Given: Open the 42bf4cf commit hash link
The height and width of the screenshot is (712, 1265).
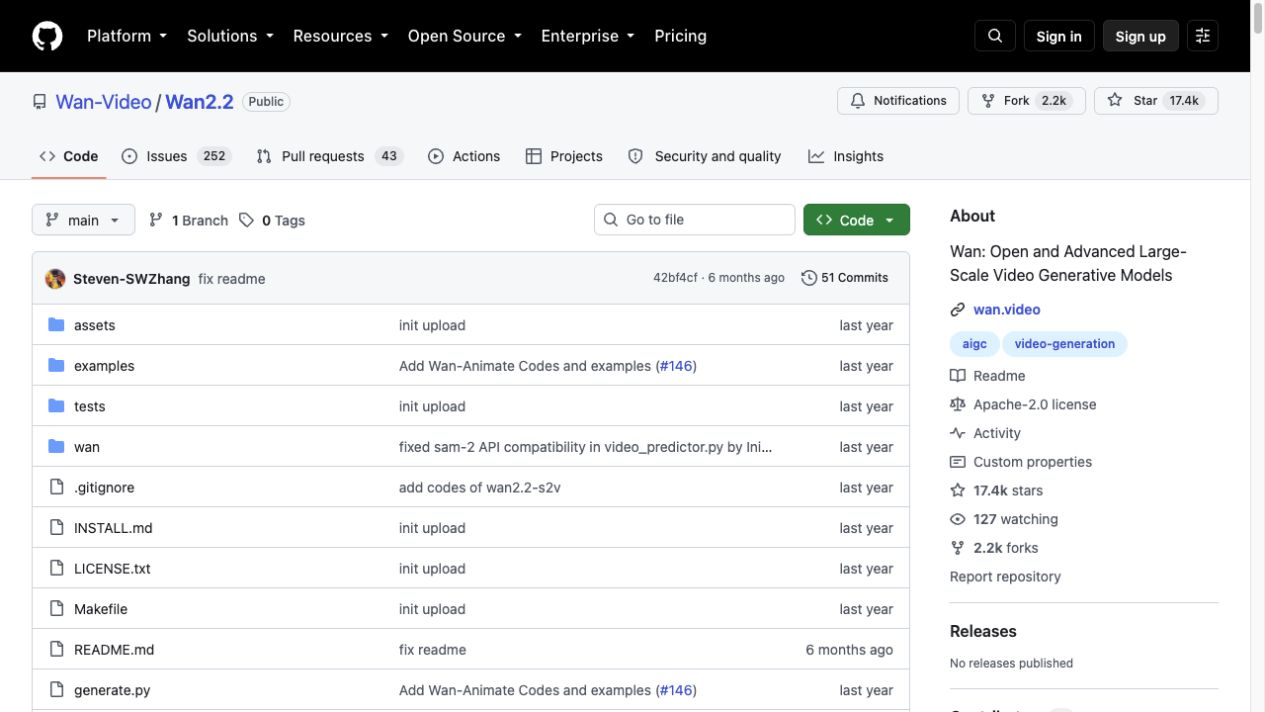Looking at the screenshot, I should point(675,278).
